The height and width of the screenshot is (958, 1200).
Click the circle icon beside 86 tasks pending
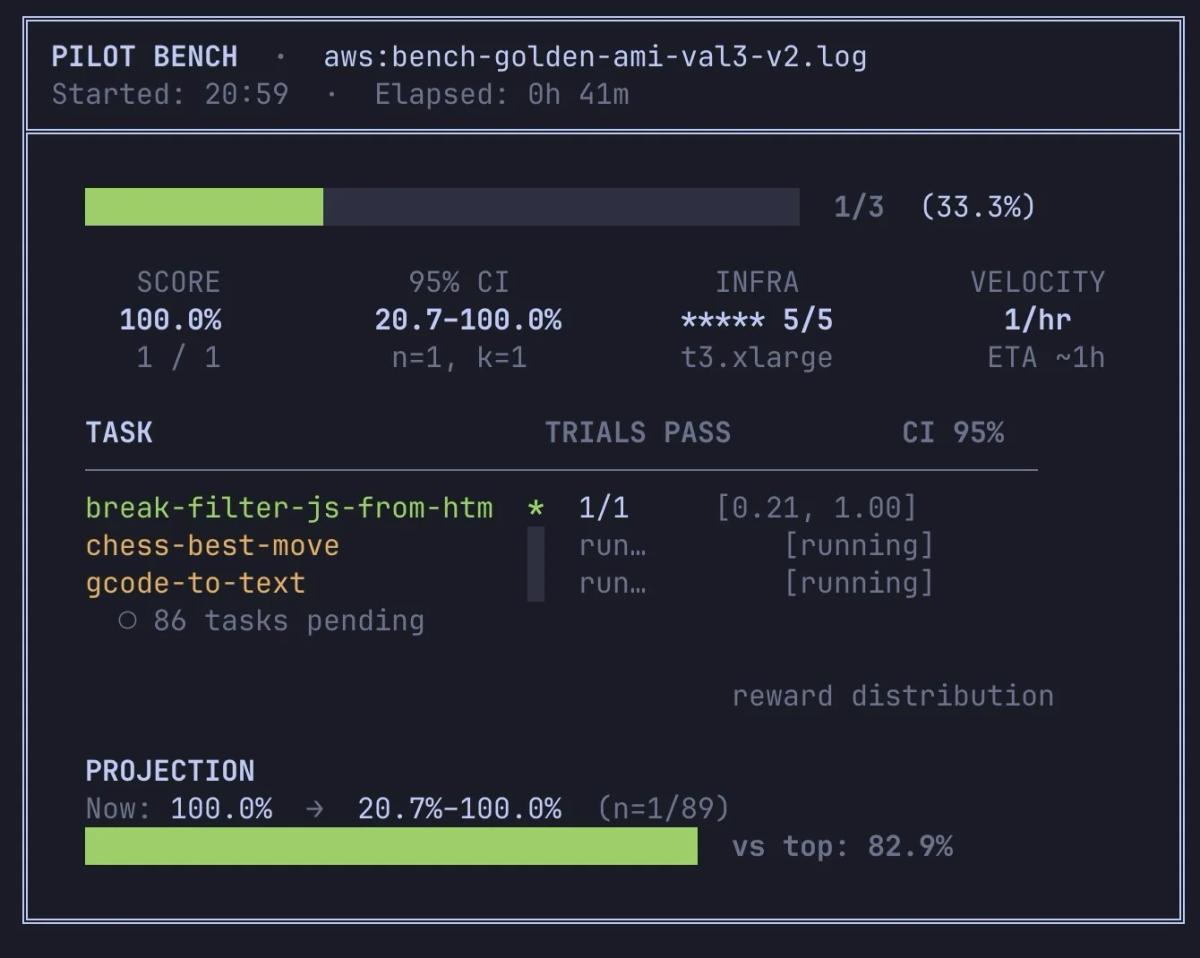(x=127, y=621)
